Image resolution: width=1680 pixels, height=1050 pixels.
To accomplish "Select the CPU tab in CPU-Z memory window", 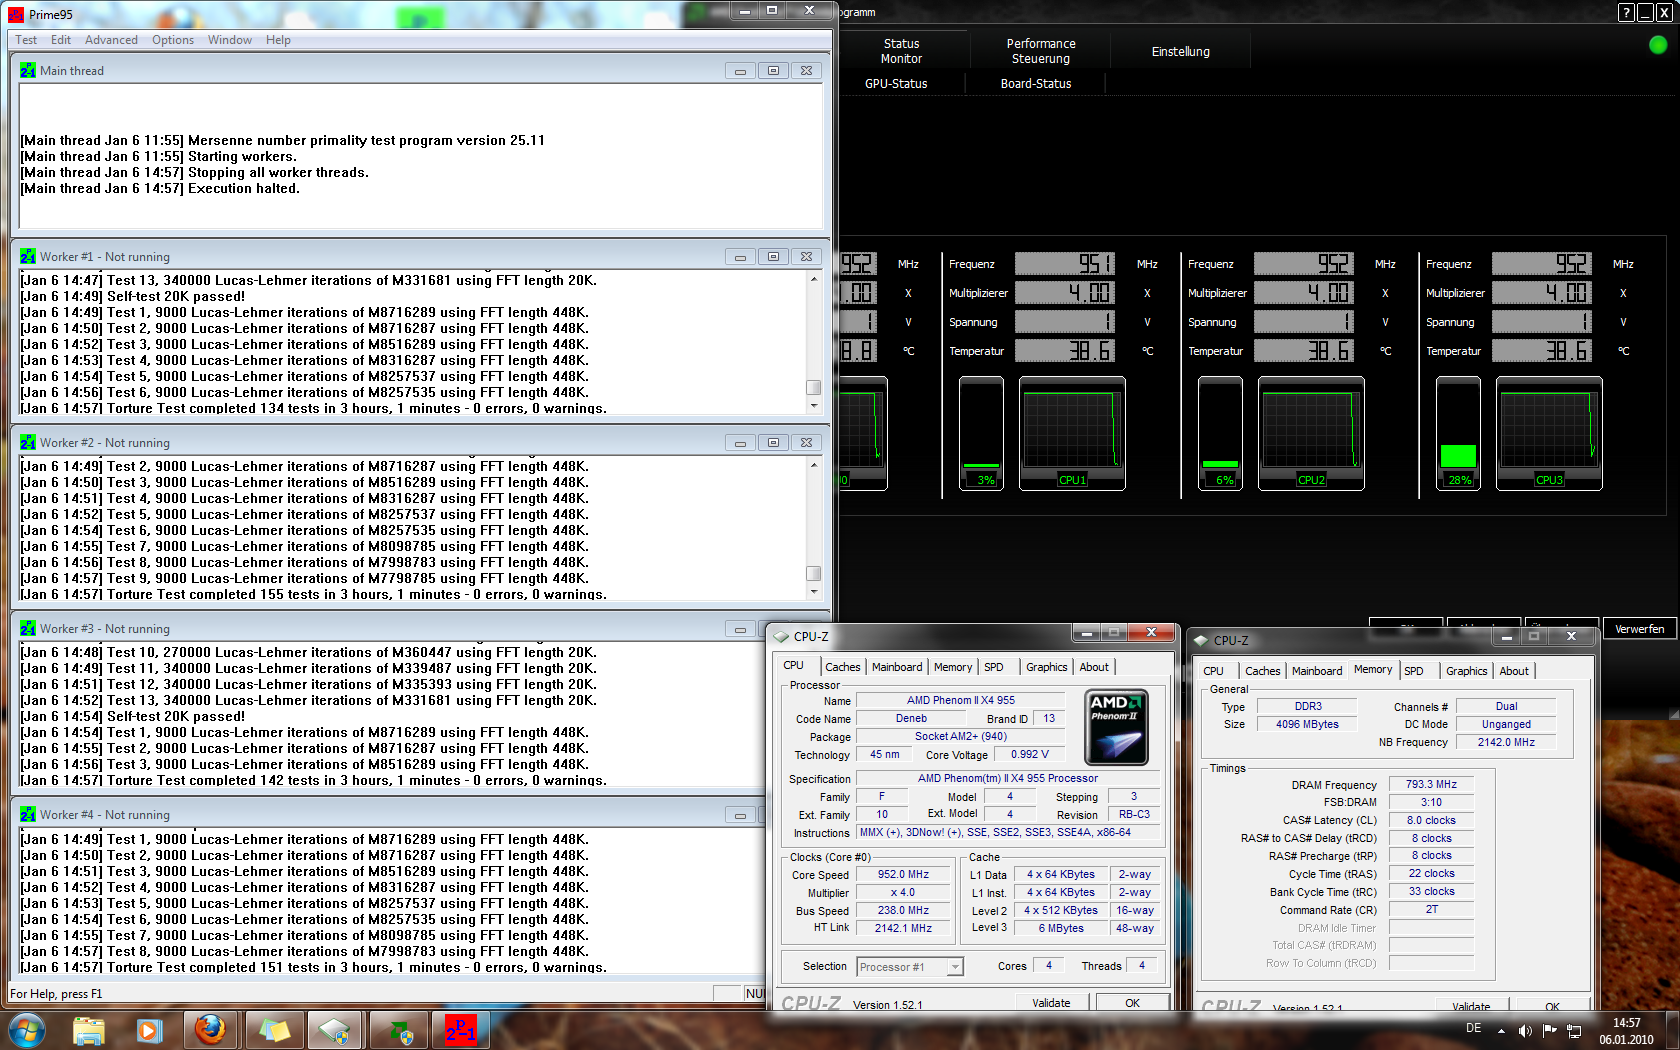I will coord(1213,671).
